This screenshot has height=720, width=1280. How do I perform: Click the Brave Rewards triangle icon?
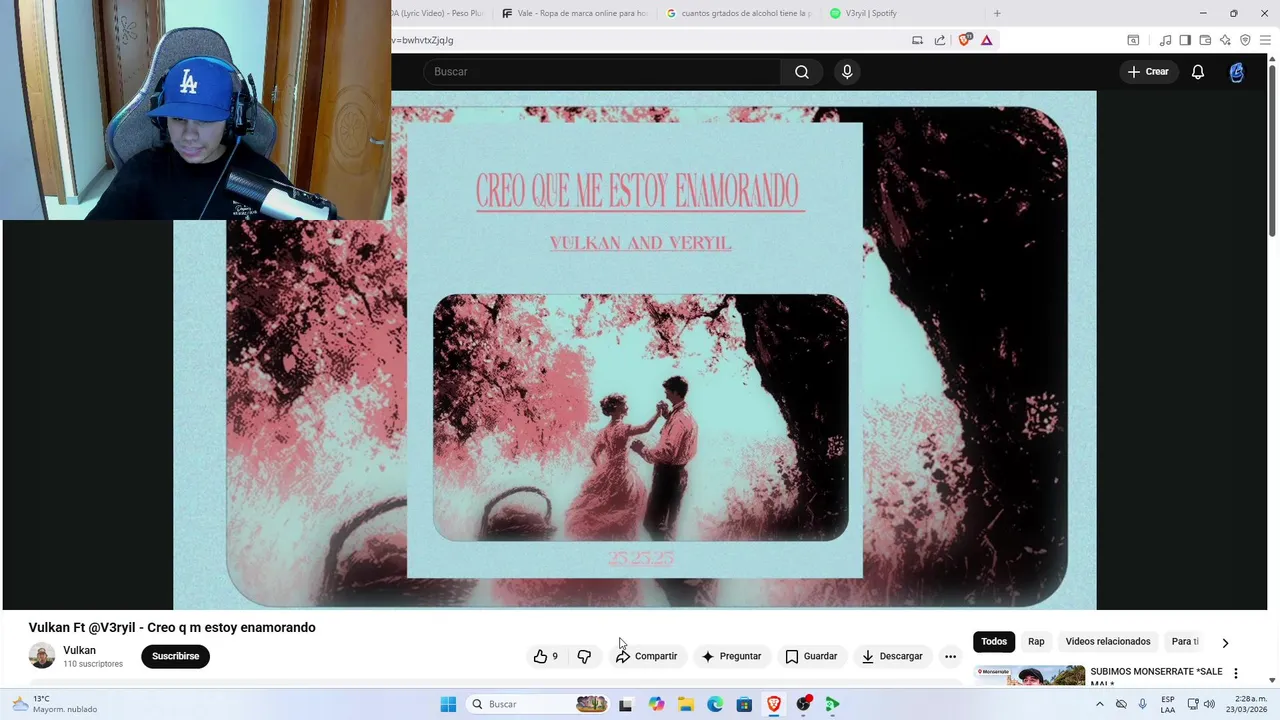[x=987, y=40]
